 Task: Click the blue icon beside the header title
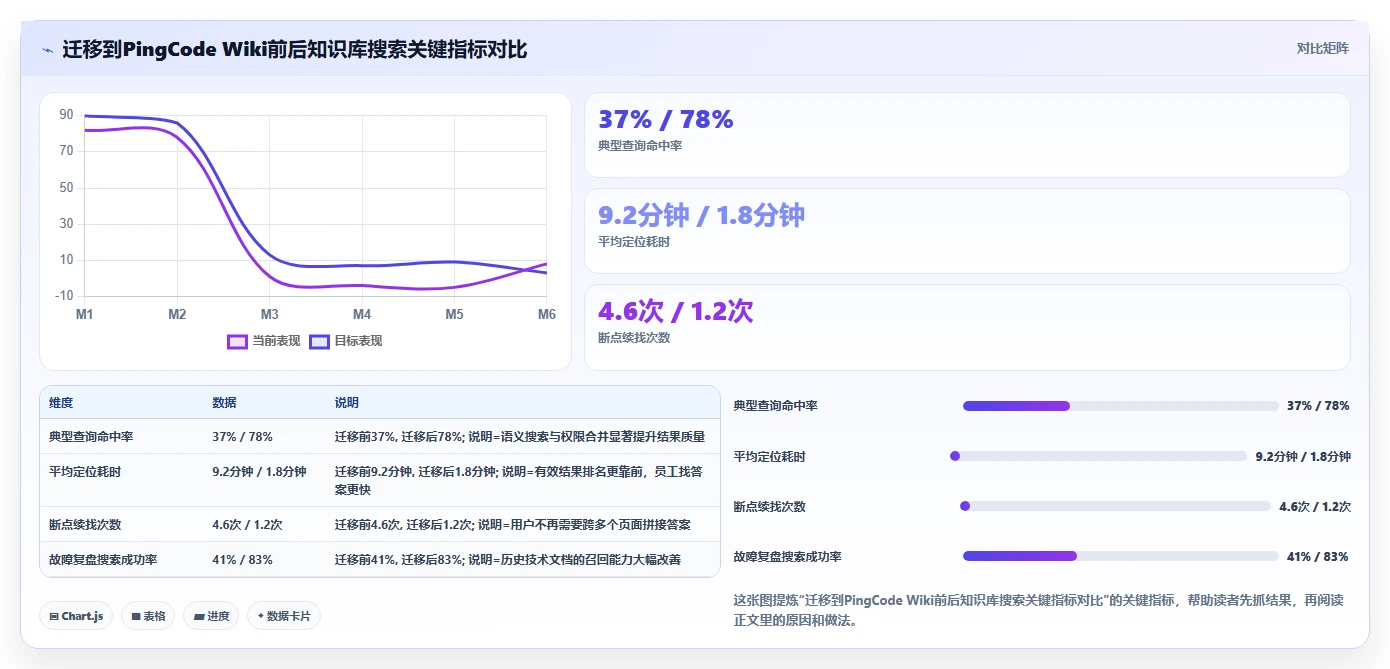coord(47,50)
